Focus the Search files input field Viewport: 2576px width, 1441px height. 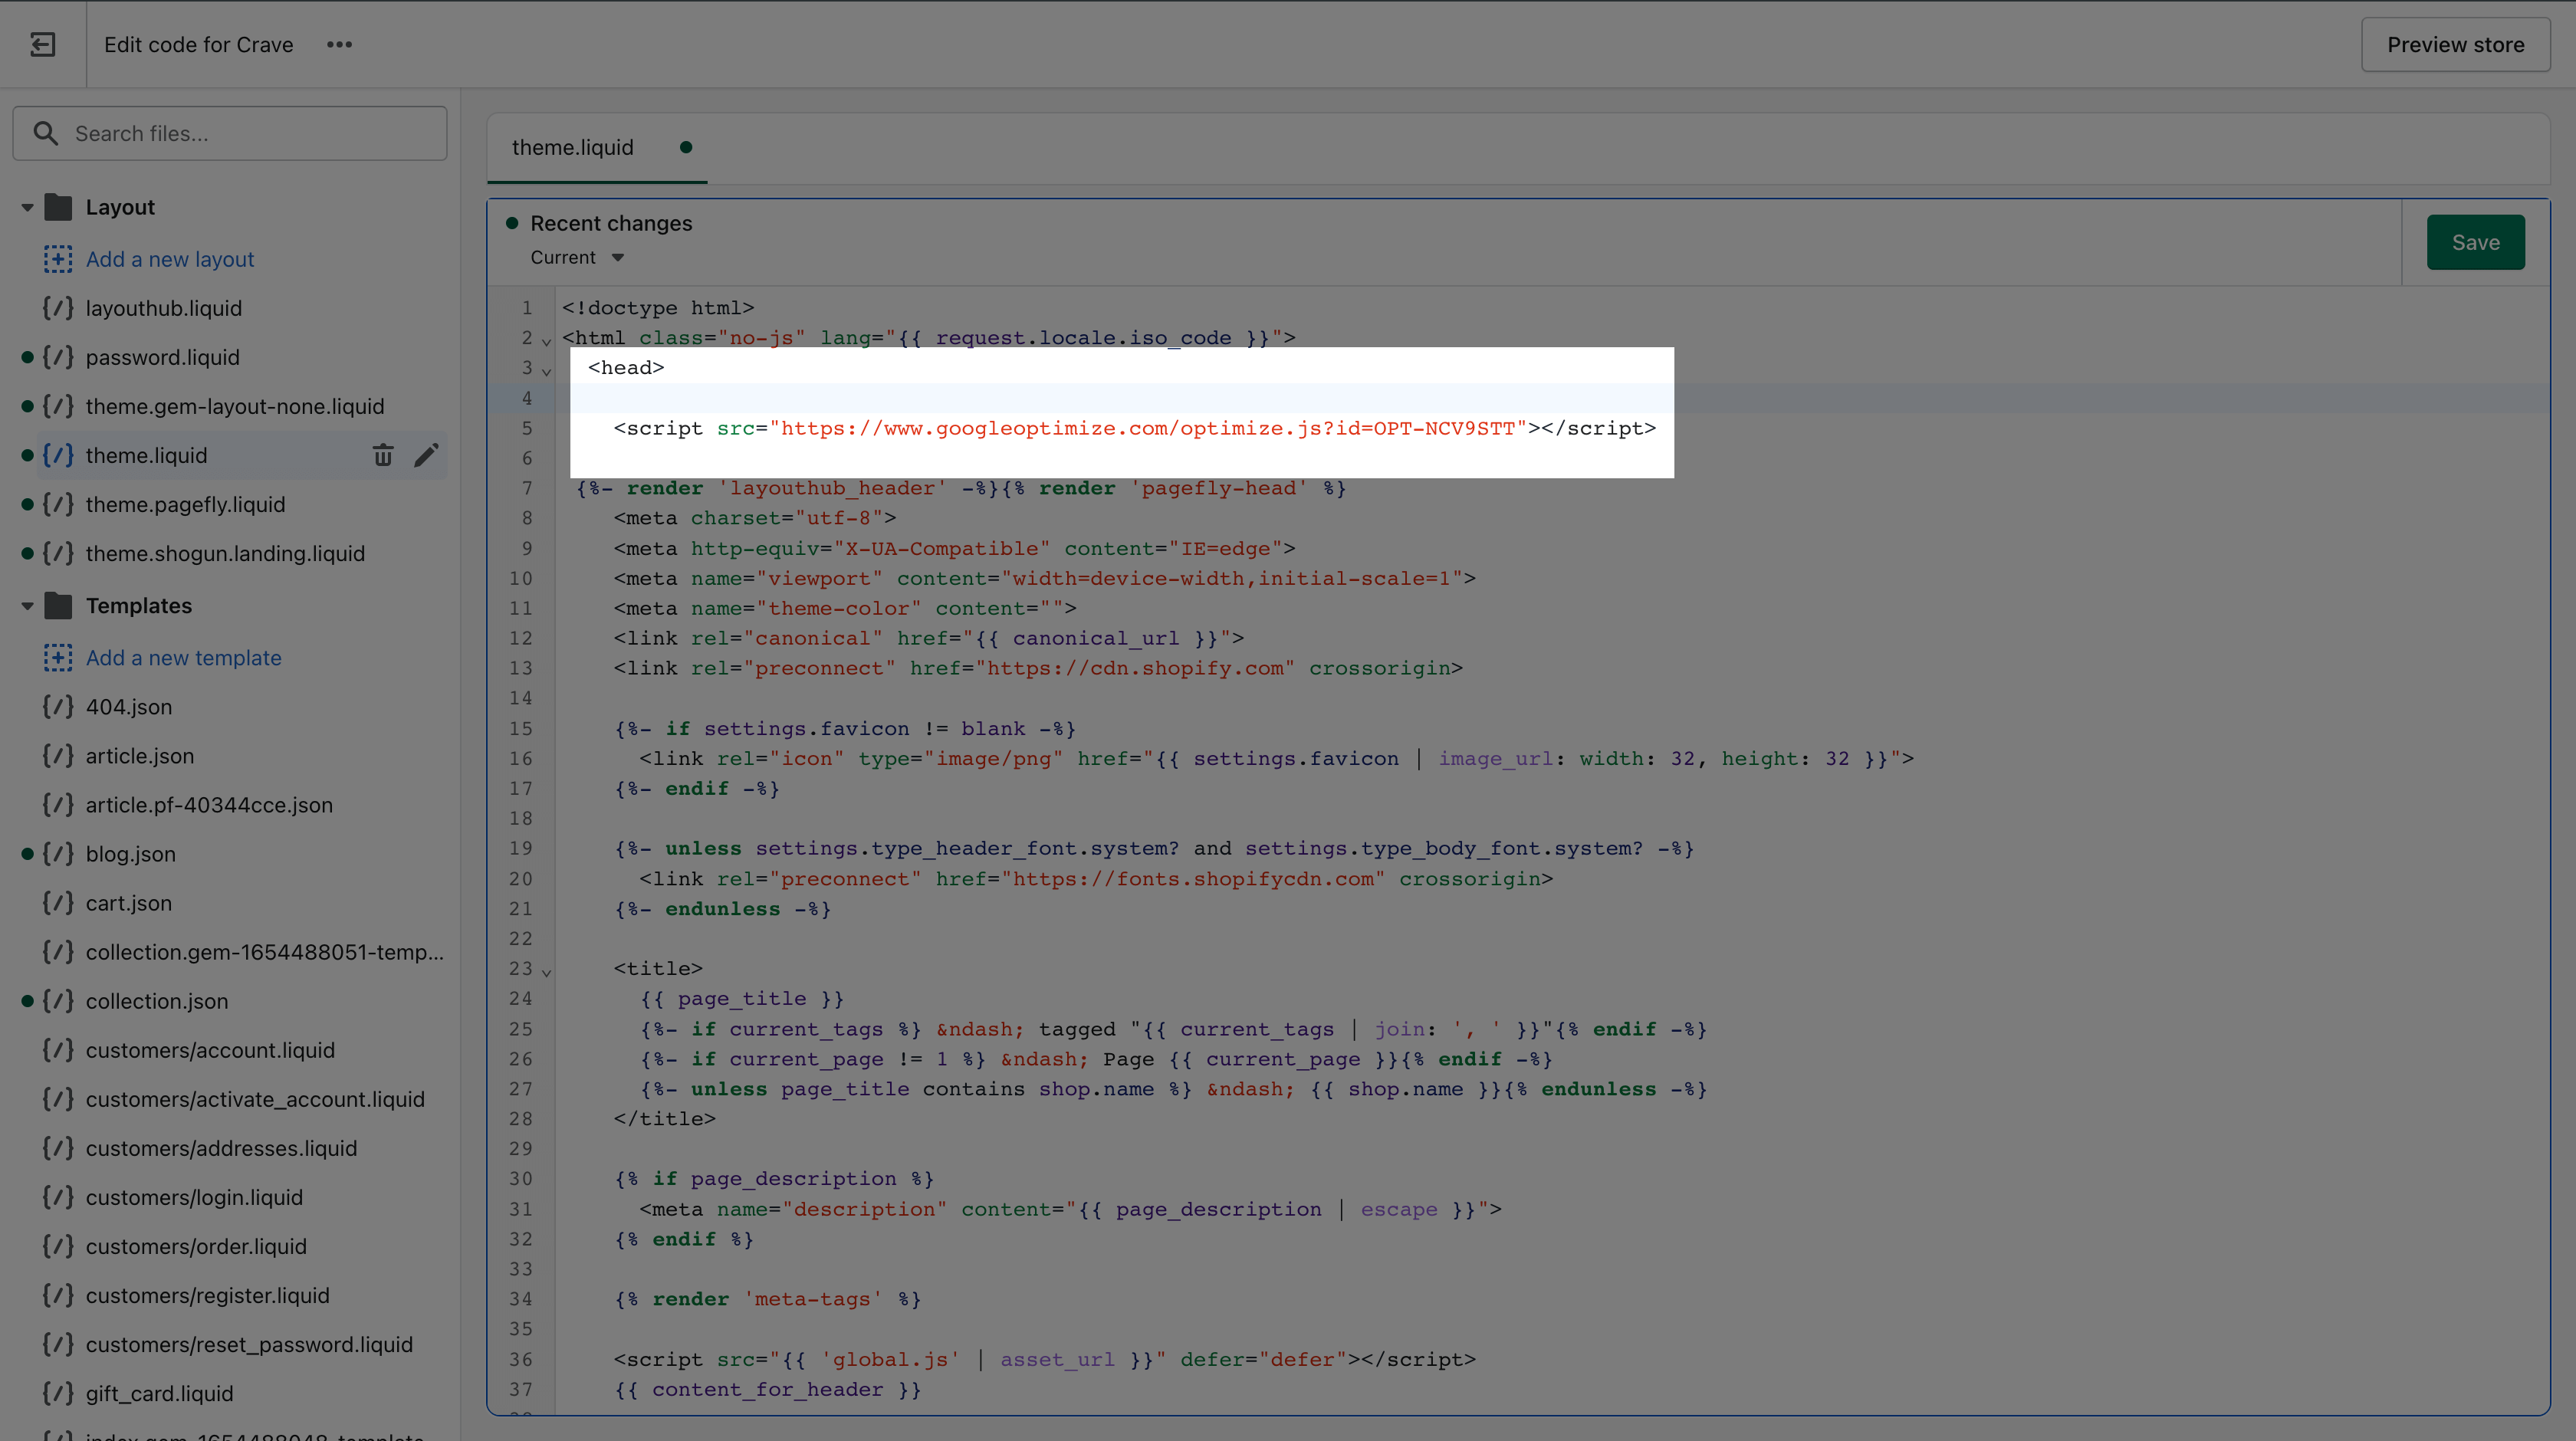(x=230, y=133)
